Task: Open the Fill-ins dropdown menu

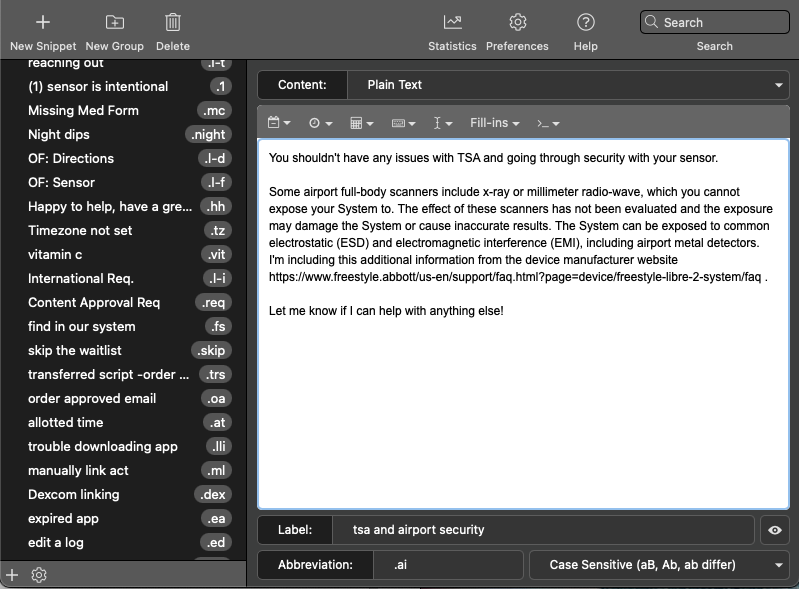Action: 494,123
